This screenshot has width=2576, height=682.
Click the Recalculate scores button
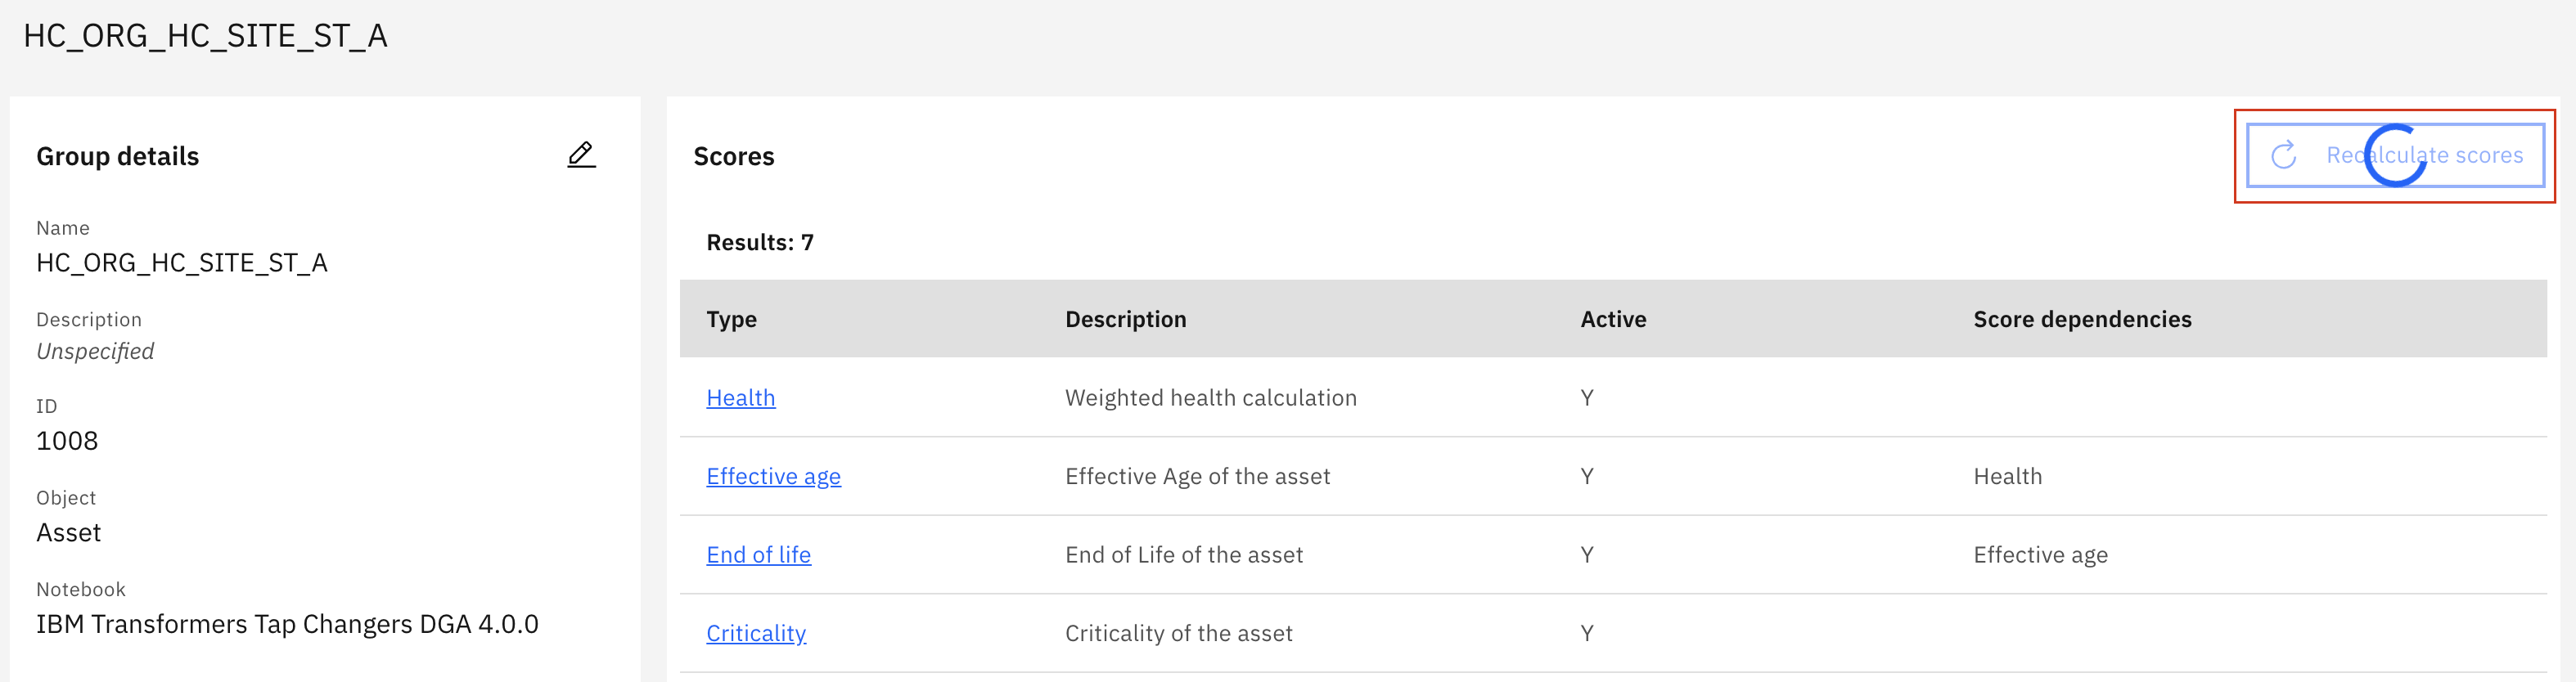(2395, 155)
